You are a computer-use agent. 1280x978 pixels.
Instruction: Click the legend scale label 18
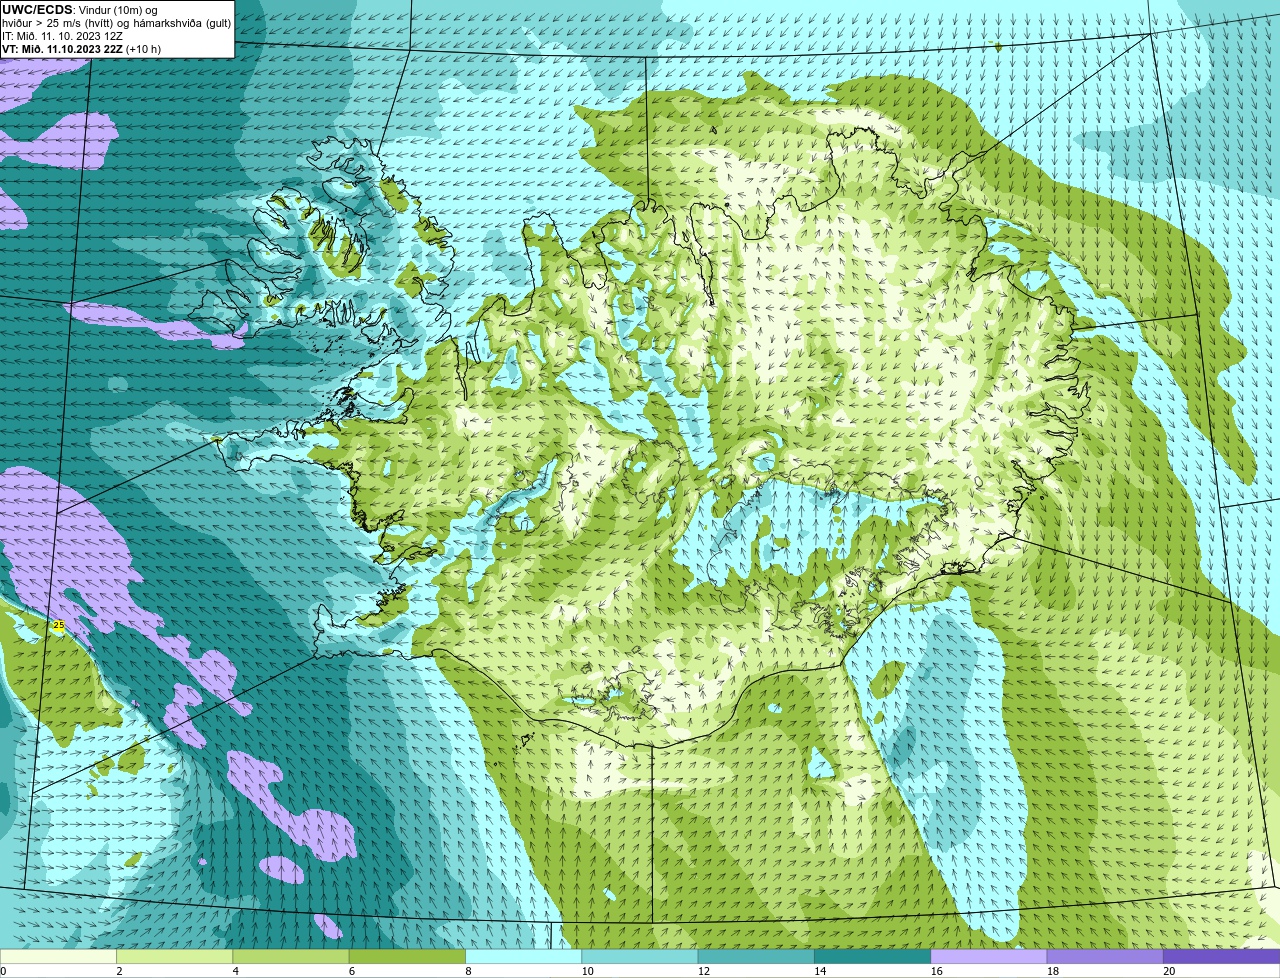tap(1052, 971)
